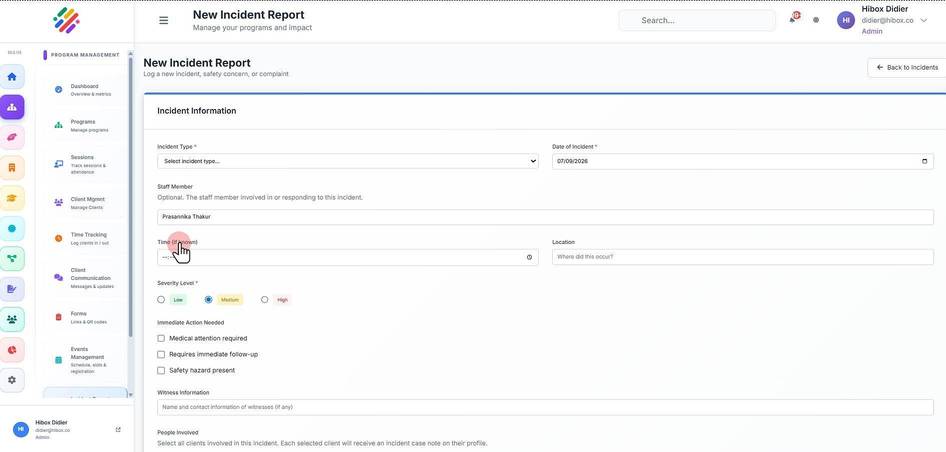Click the gray status dot near the bell
Viewport: 946px width, 452px height.
coord(816,20)
